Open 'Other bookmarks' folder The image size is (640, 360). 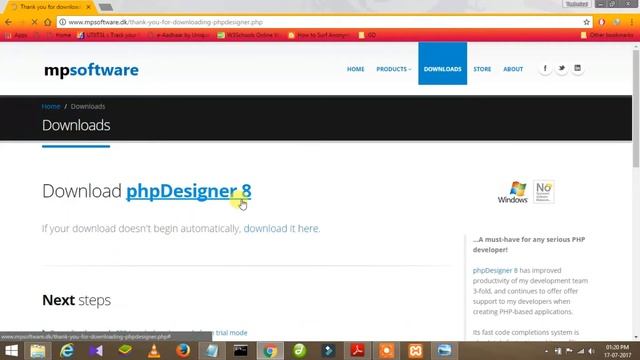coord(607,35)
